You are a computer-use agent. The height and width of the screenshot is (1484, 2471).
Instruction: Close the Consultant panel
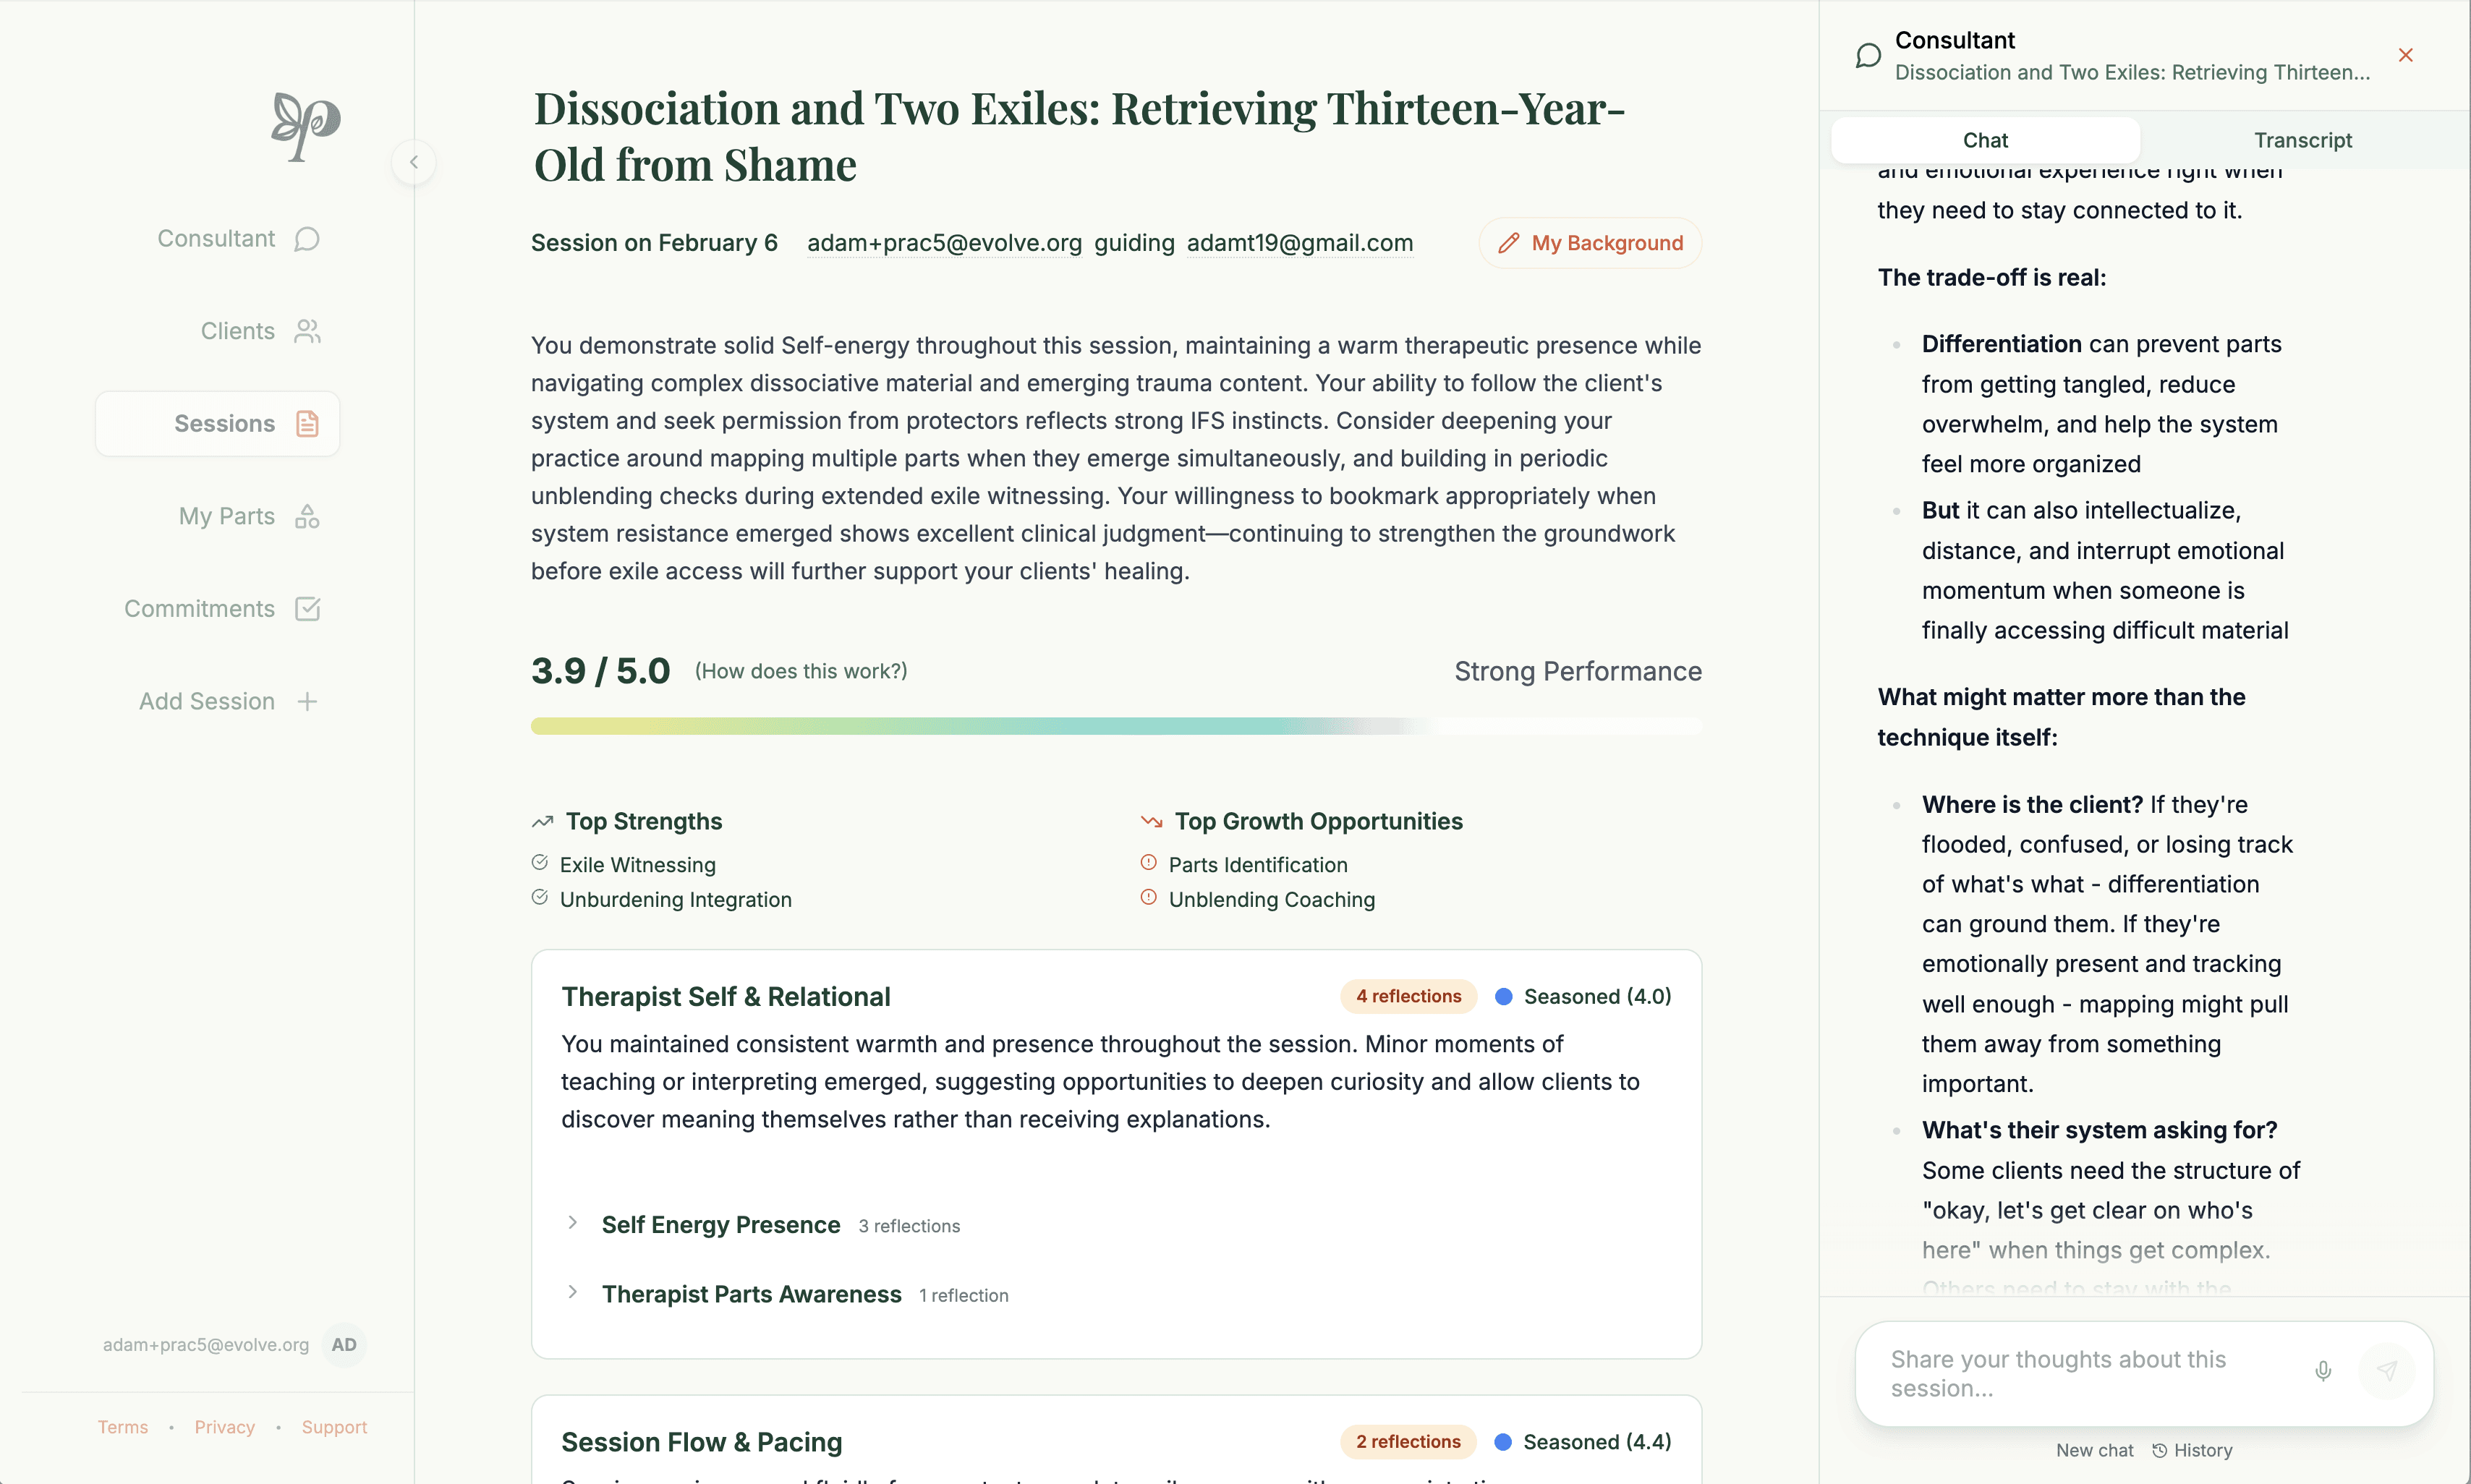(2406, 55)
